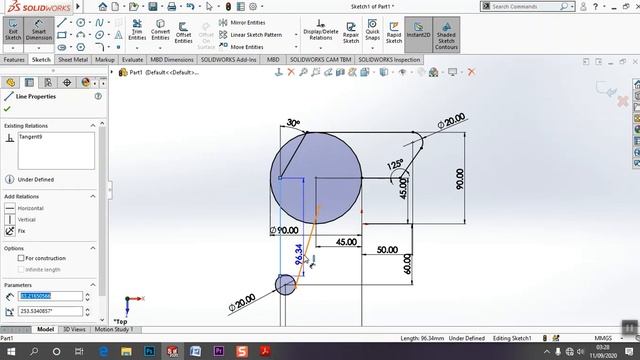Click Rebuild traffic light icon
The height and width of the screenshot is (360, 640).
click(228, 6)
